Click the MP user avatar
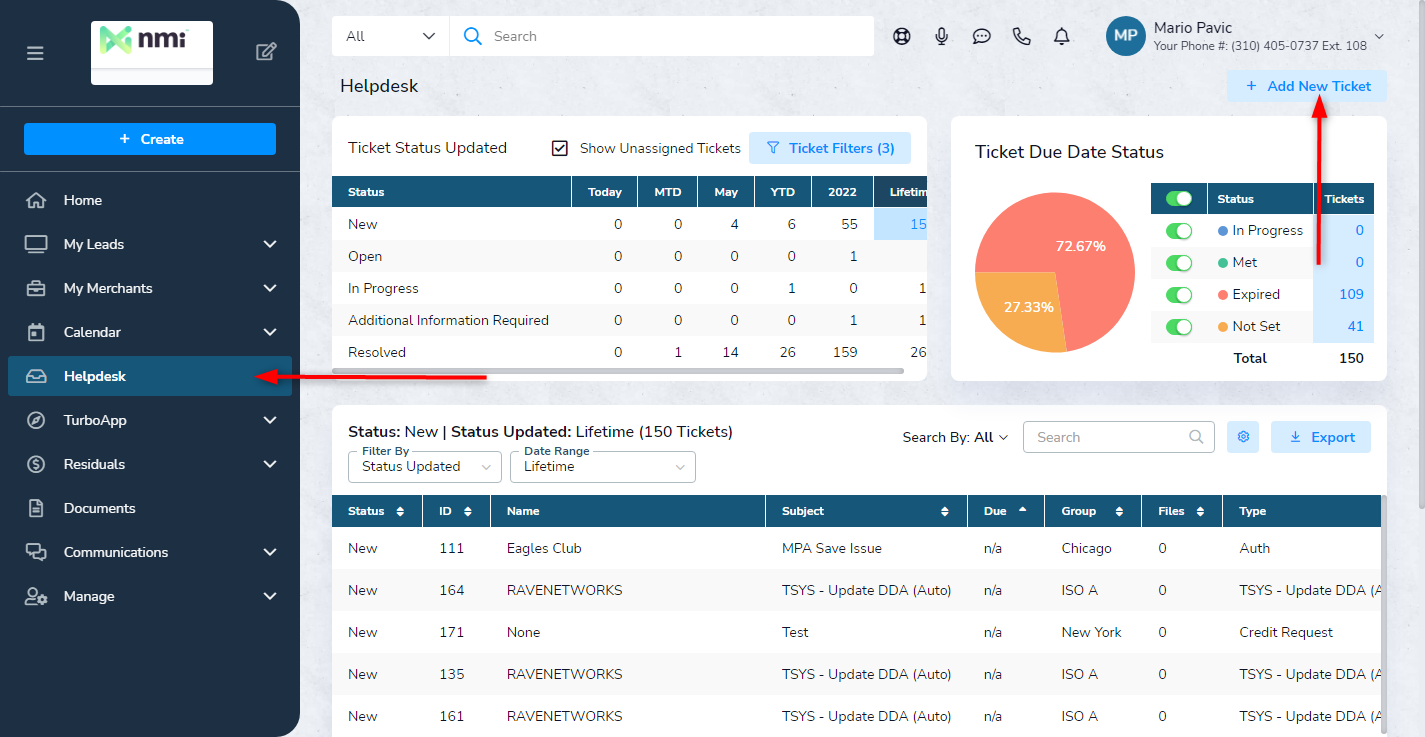The width and height of the screenshot is (1425, 737). (1125, 36)
